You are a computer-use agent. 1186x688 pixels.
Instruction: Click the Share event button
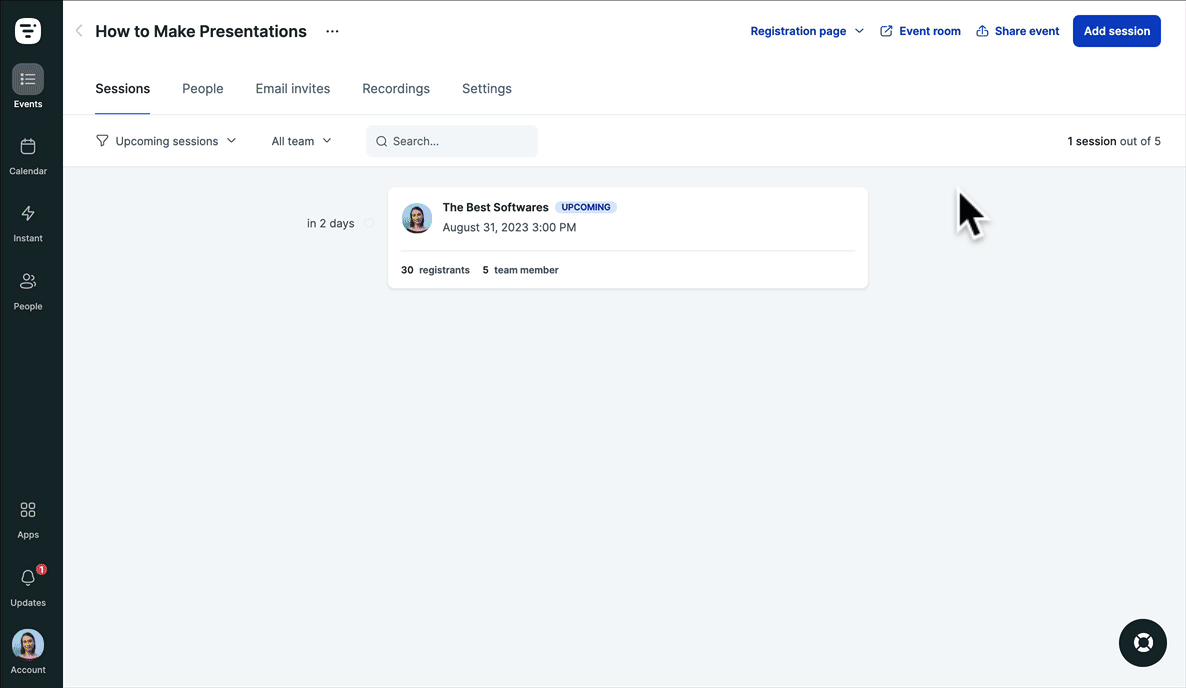click(1017, 31)
